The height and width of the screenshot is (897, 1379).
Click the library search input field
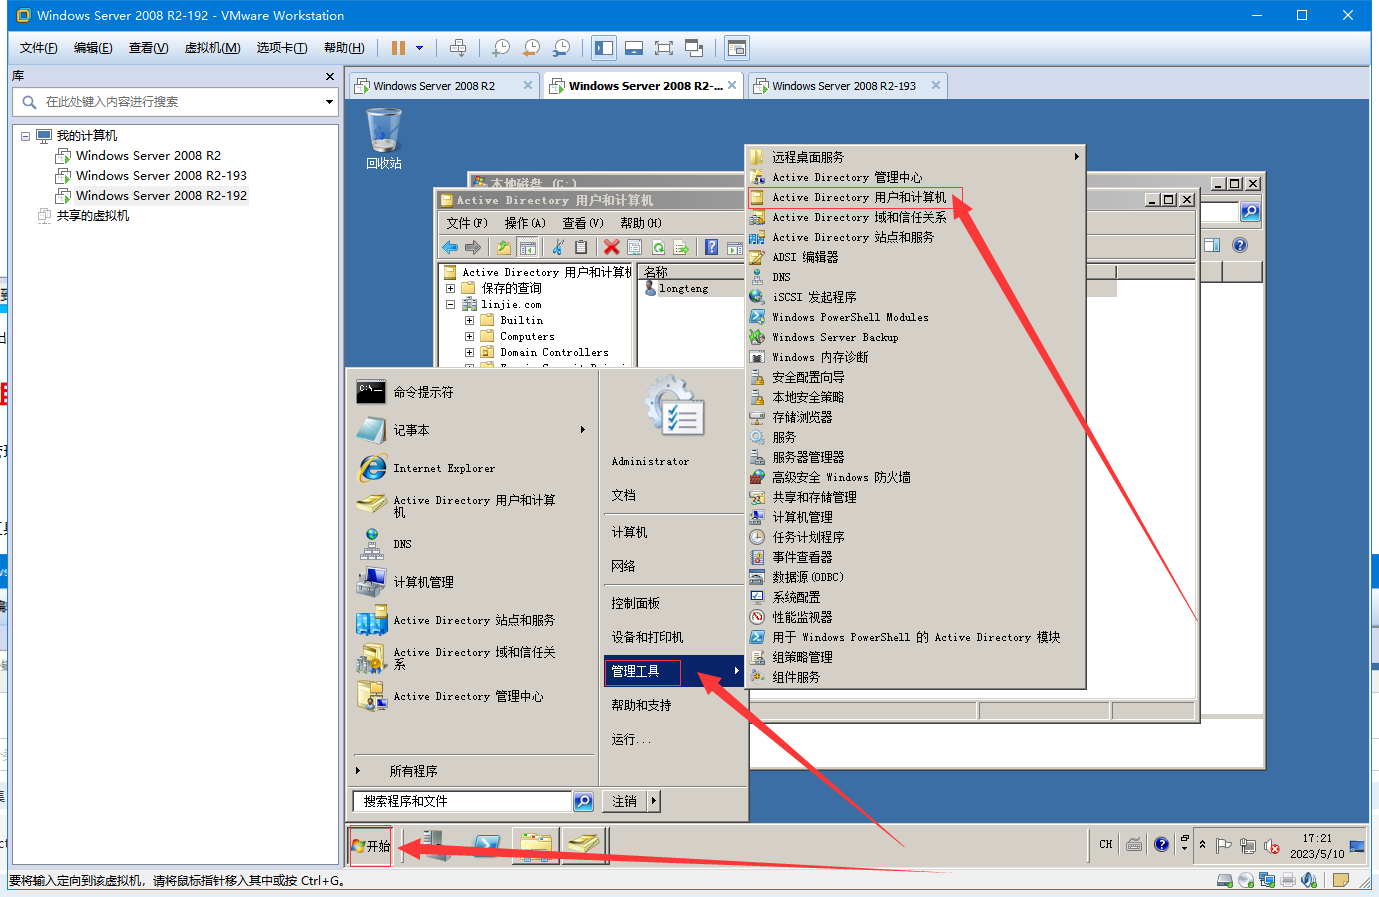coord(168,102)
